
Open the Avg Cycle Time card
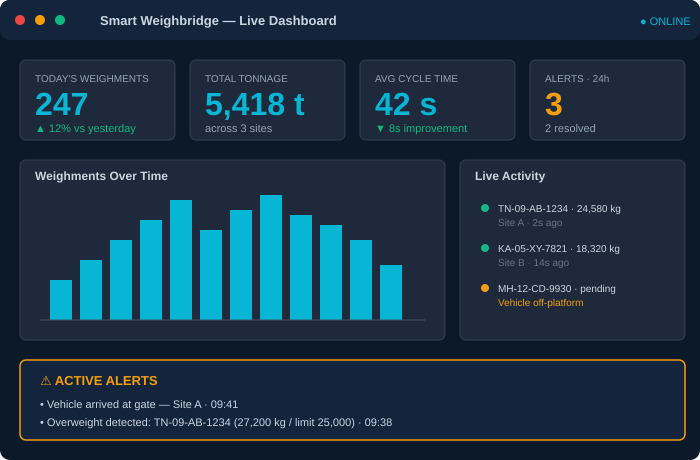438,100
